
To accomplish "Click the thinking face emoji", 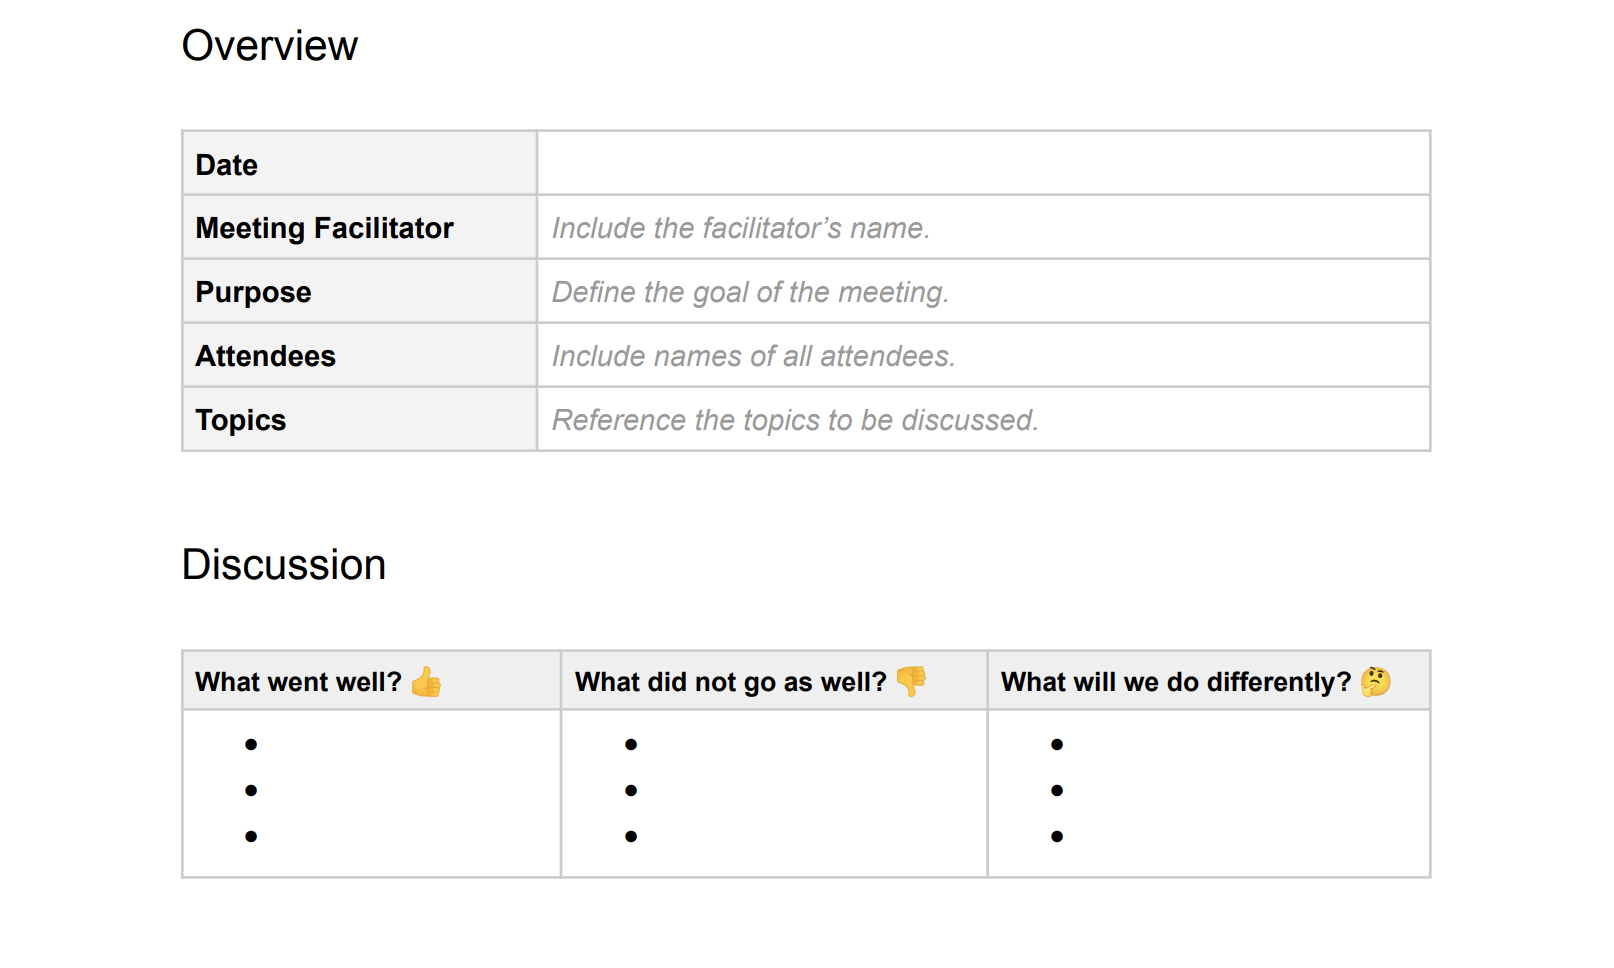I will pyautogui.click(x=1377, y=681).
